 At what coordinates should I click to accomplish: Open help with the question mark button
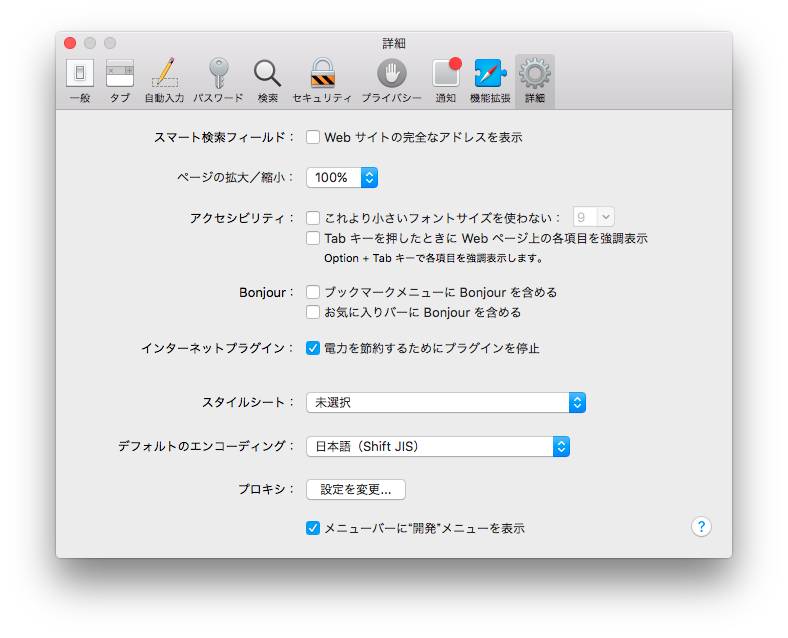tap(701, 526)
